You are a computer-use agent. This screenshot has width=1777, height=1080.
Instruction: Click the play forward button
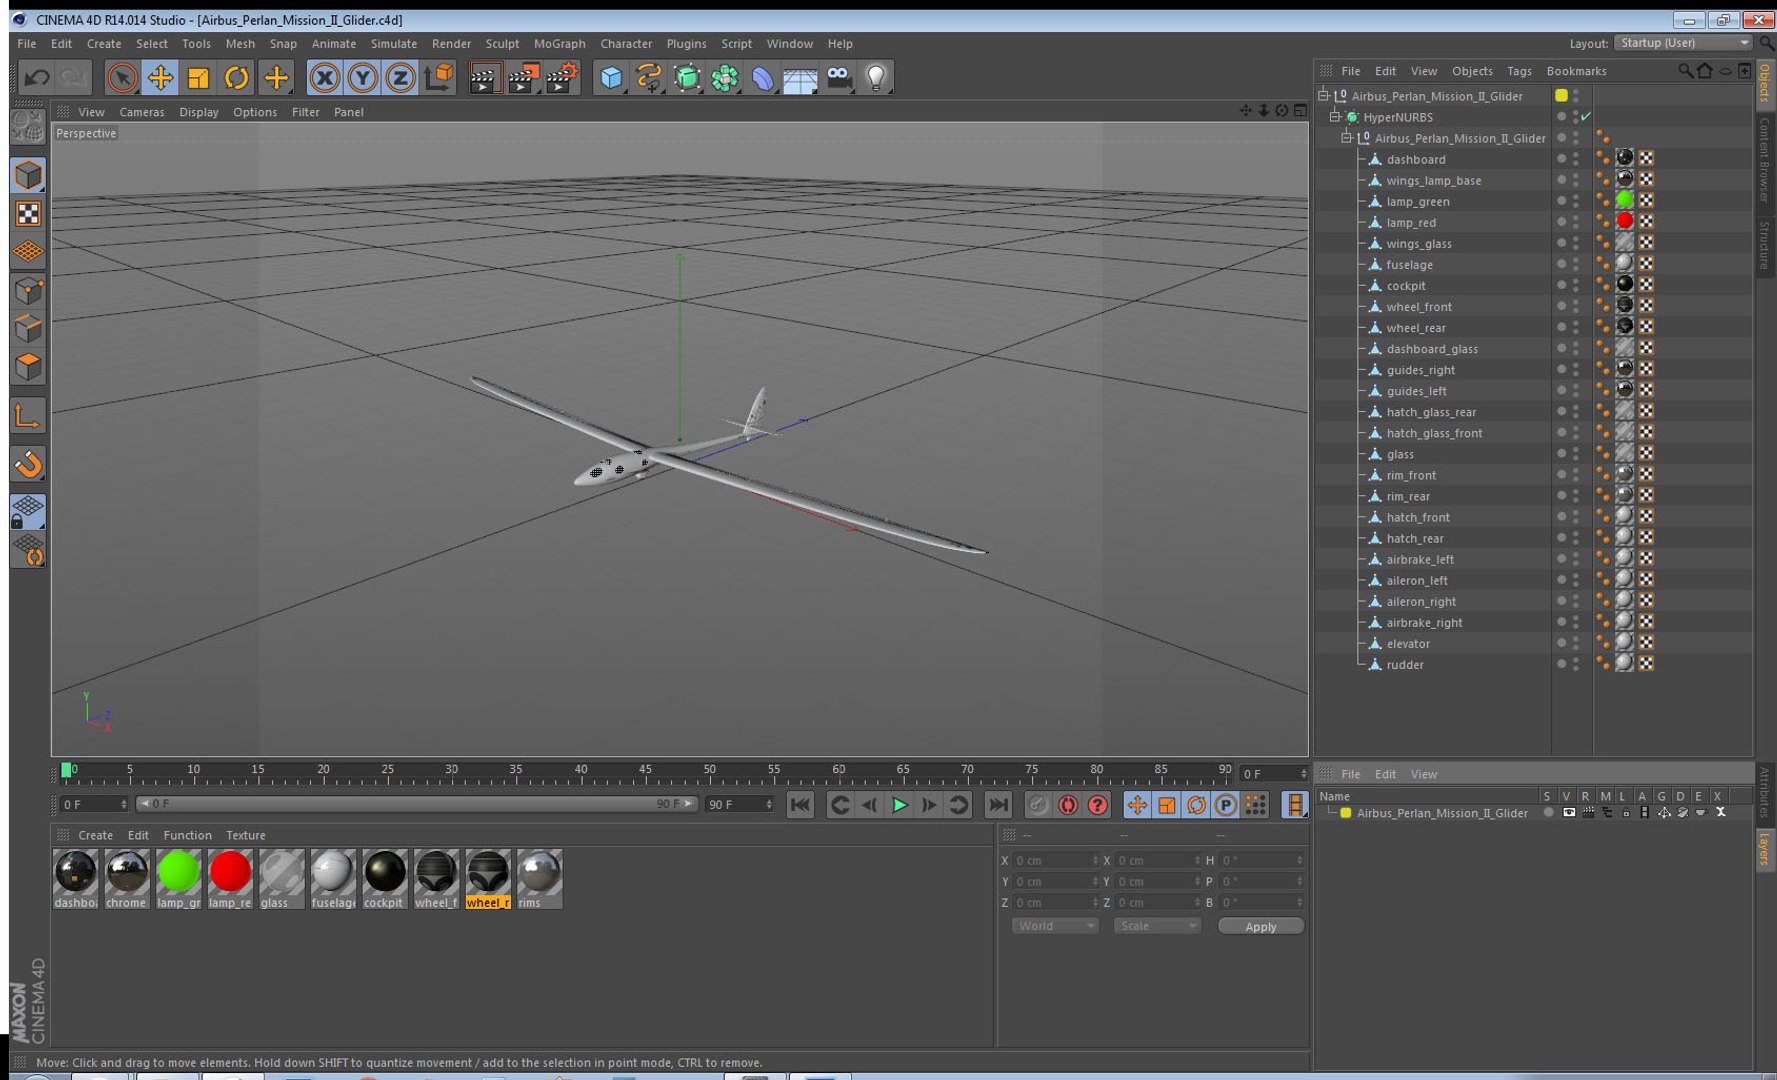click(x=900, y=805)
